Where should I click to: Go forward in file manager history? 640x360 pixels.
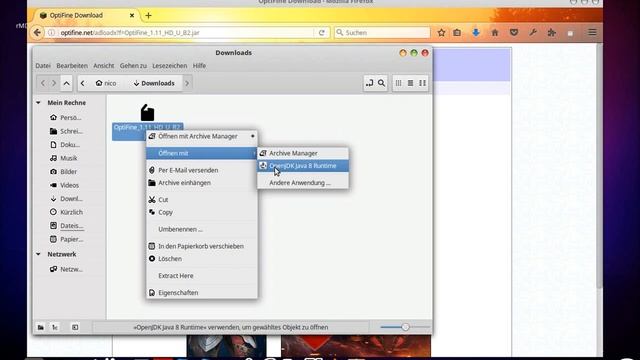tap(54, 83)
